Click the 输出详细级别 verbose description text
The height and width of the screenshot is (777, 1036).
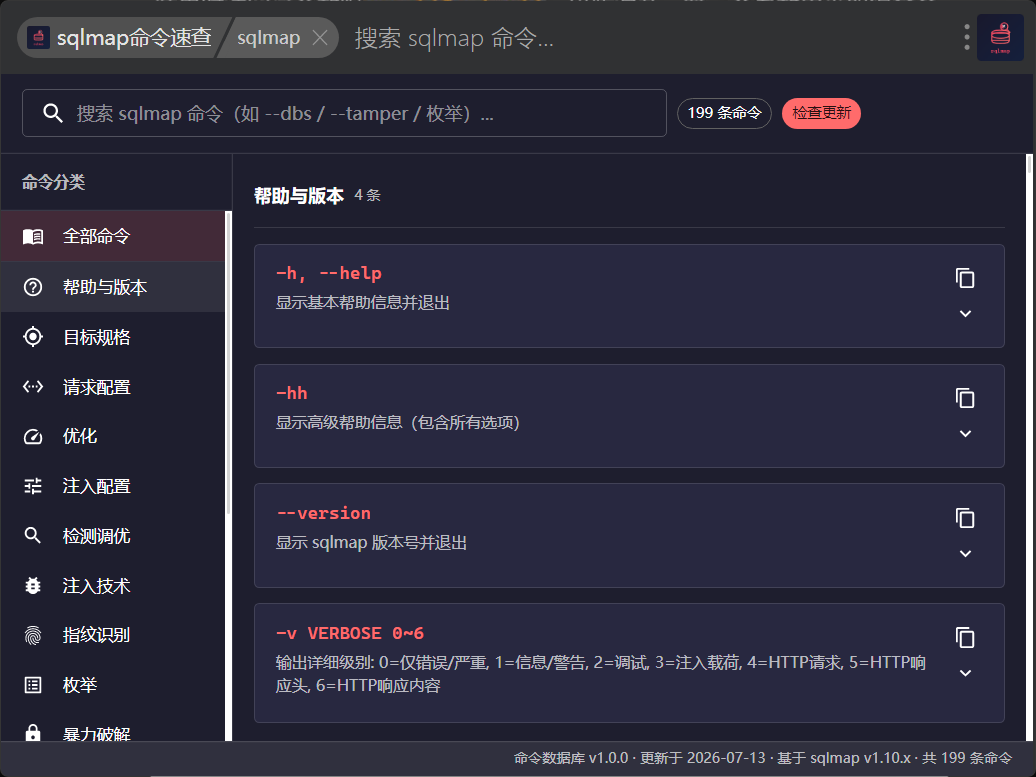click(601, 674)
